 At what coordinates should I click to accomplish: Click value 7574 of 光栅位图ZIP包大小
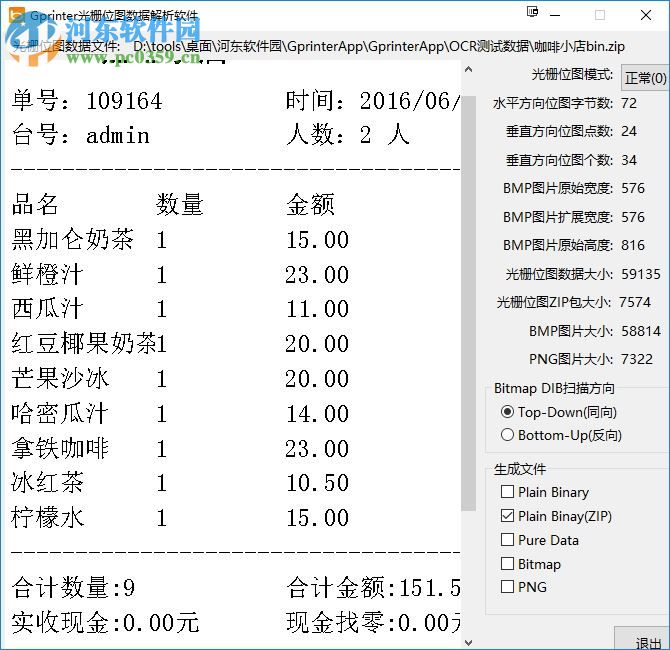coord(635,302)
